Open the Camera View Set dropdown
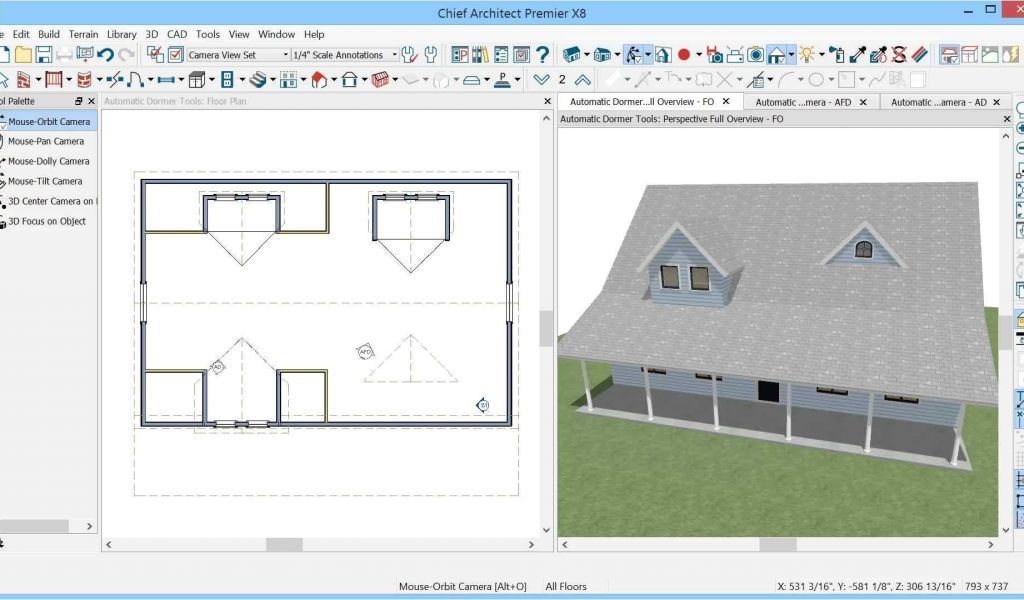The image size is (1024, 600). point(285,55)
